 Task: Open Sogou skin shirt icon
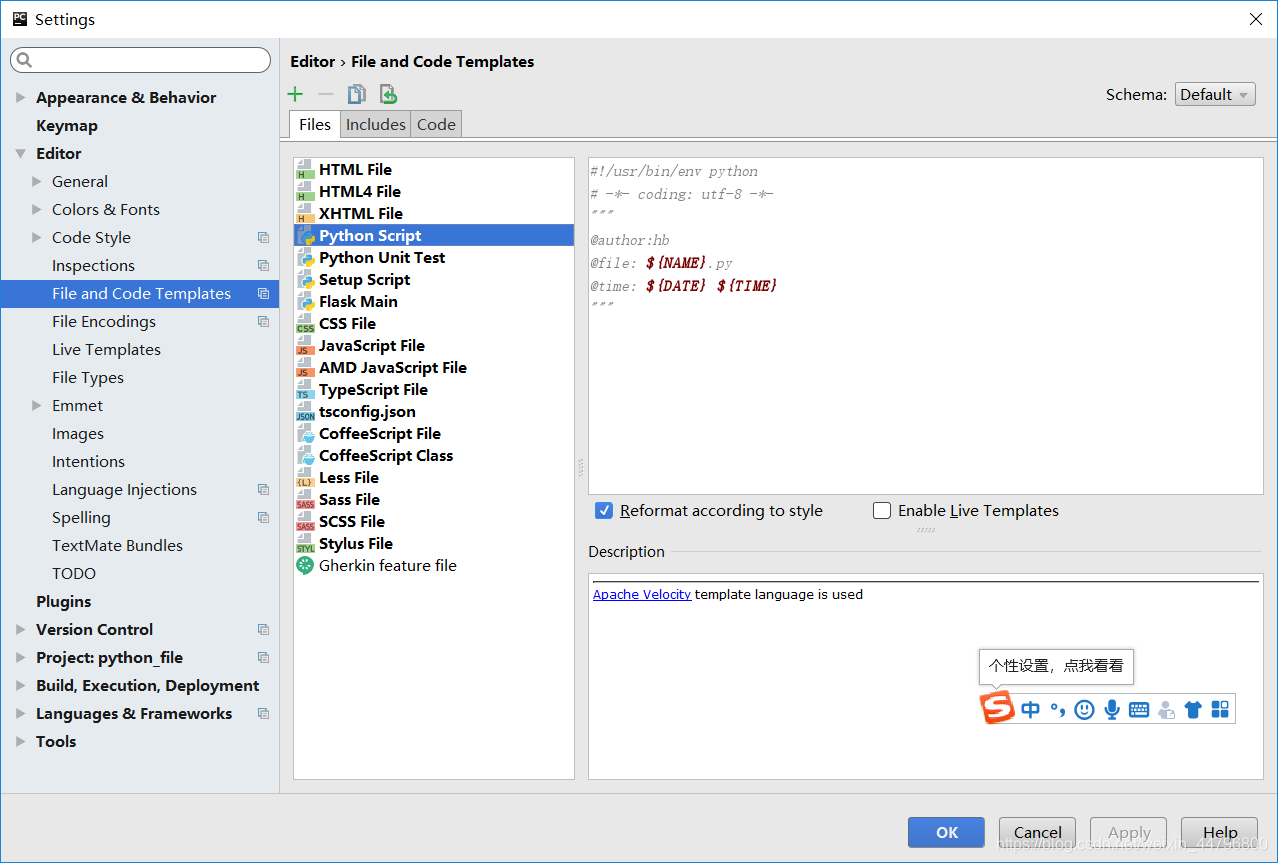tap(1192, 710)
